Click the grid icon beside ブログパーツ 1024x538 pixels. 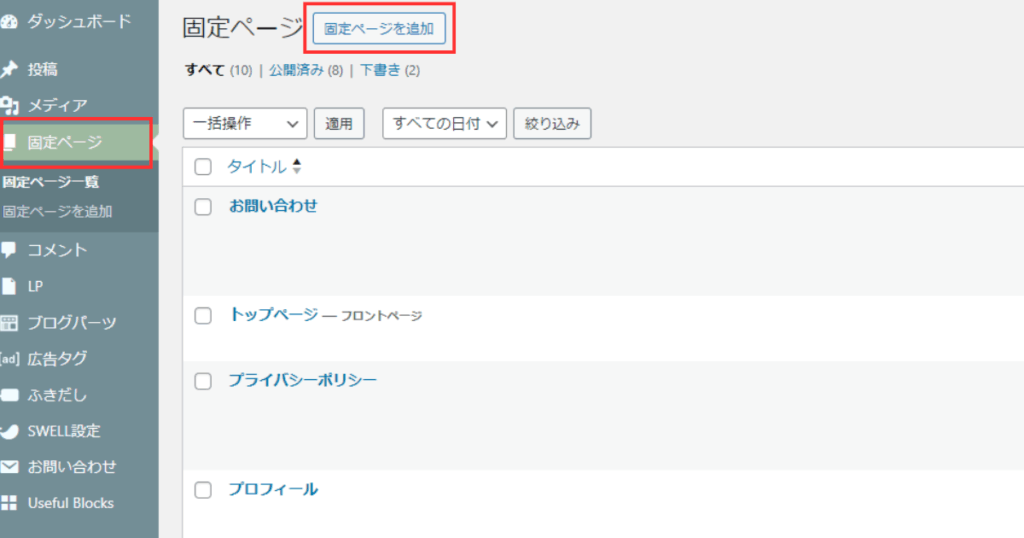pos(9,323)
